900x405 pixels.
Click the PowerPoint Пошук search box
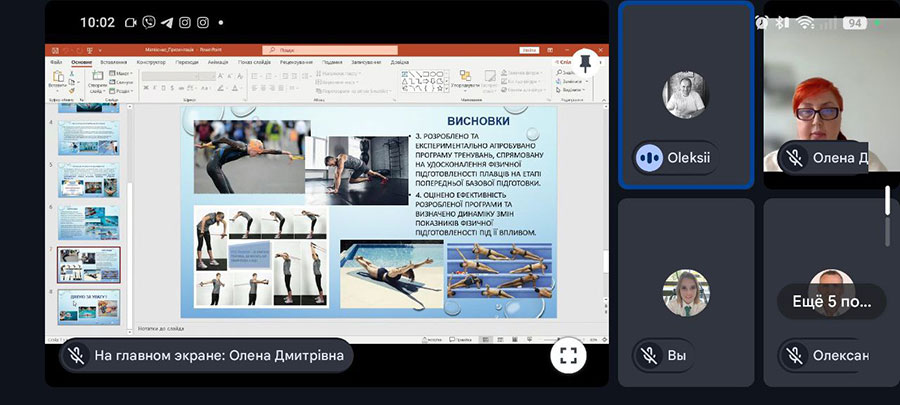[329, 50]
